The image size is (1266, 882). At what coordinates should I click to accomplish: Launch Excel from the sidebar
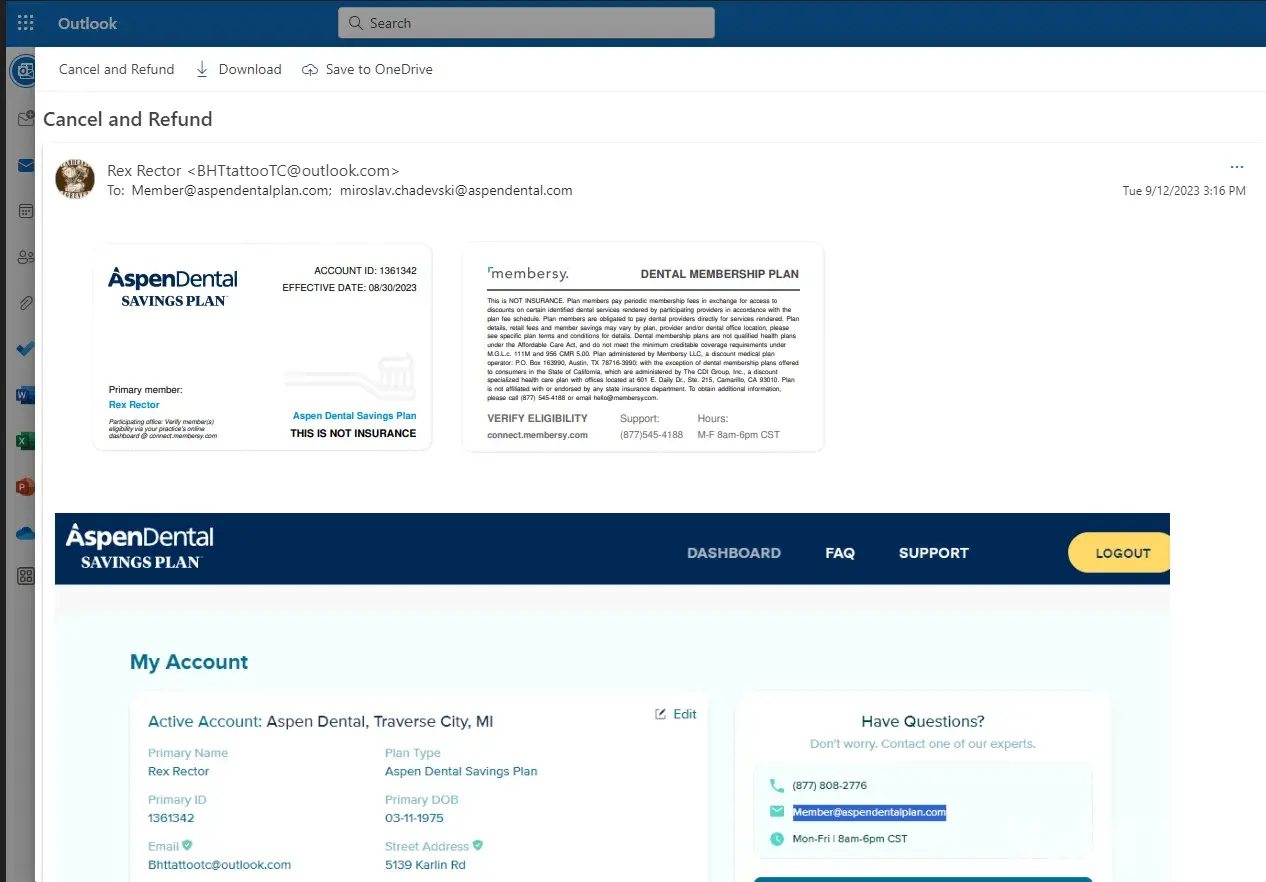tap(26, 441)
